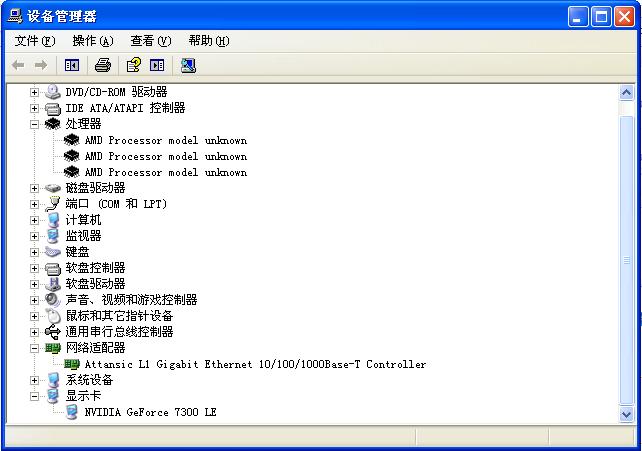Select the third AMD Processor model unknown entry
Image resolution: width=642 pixels, height=451 pixels.
click(166, 172)
